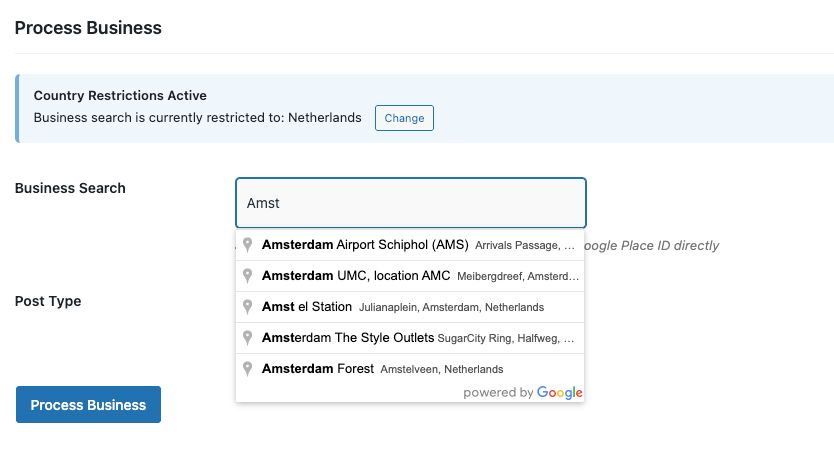Click the Country Restrictions Active notice title
834x467 pixels.
[x=120, y=96]
